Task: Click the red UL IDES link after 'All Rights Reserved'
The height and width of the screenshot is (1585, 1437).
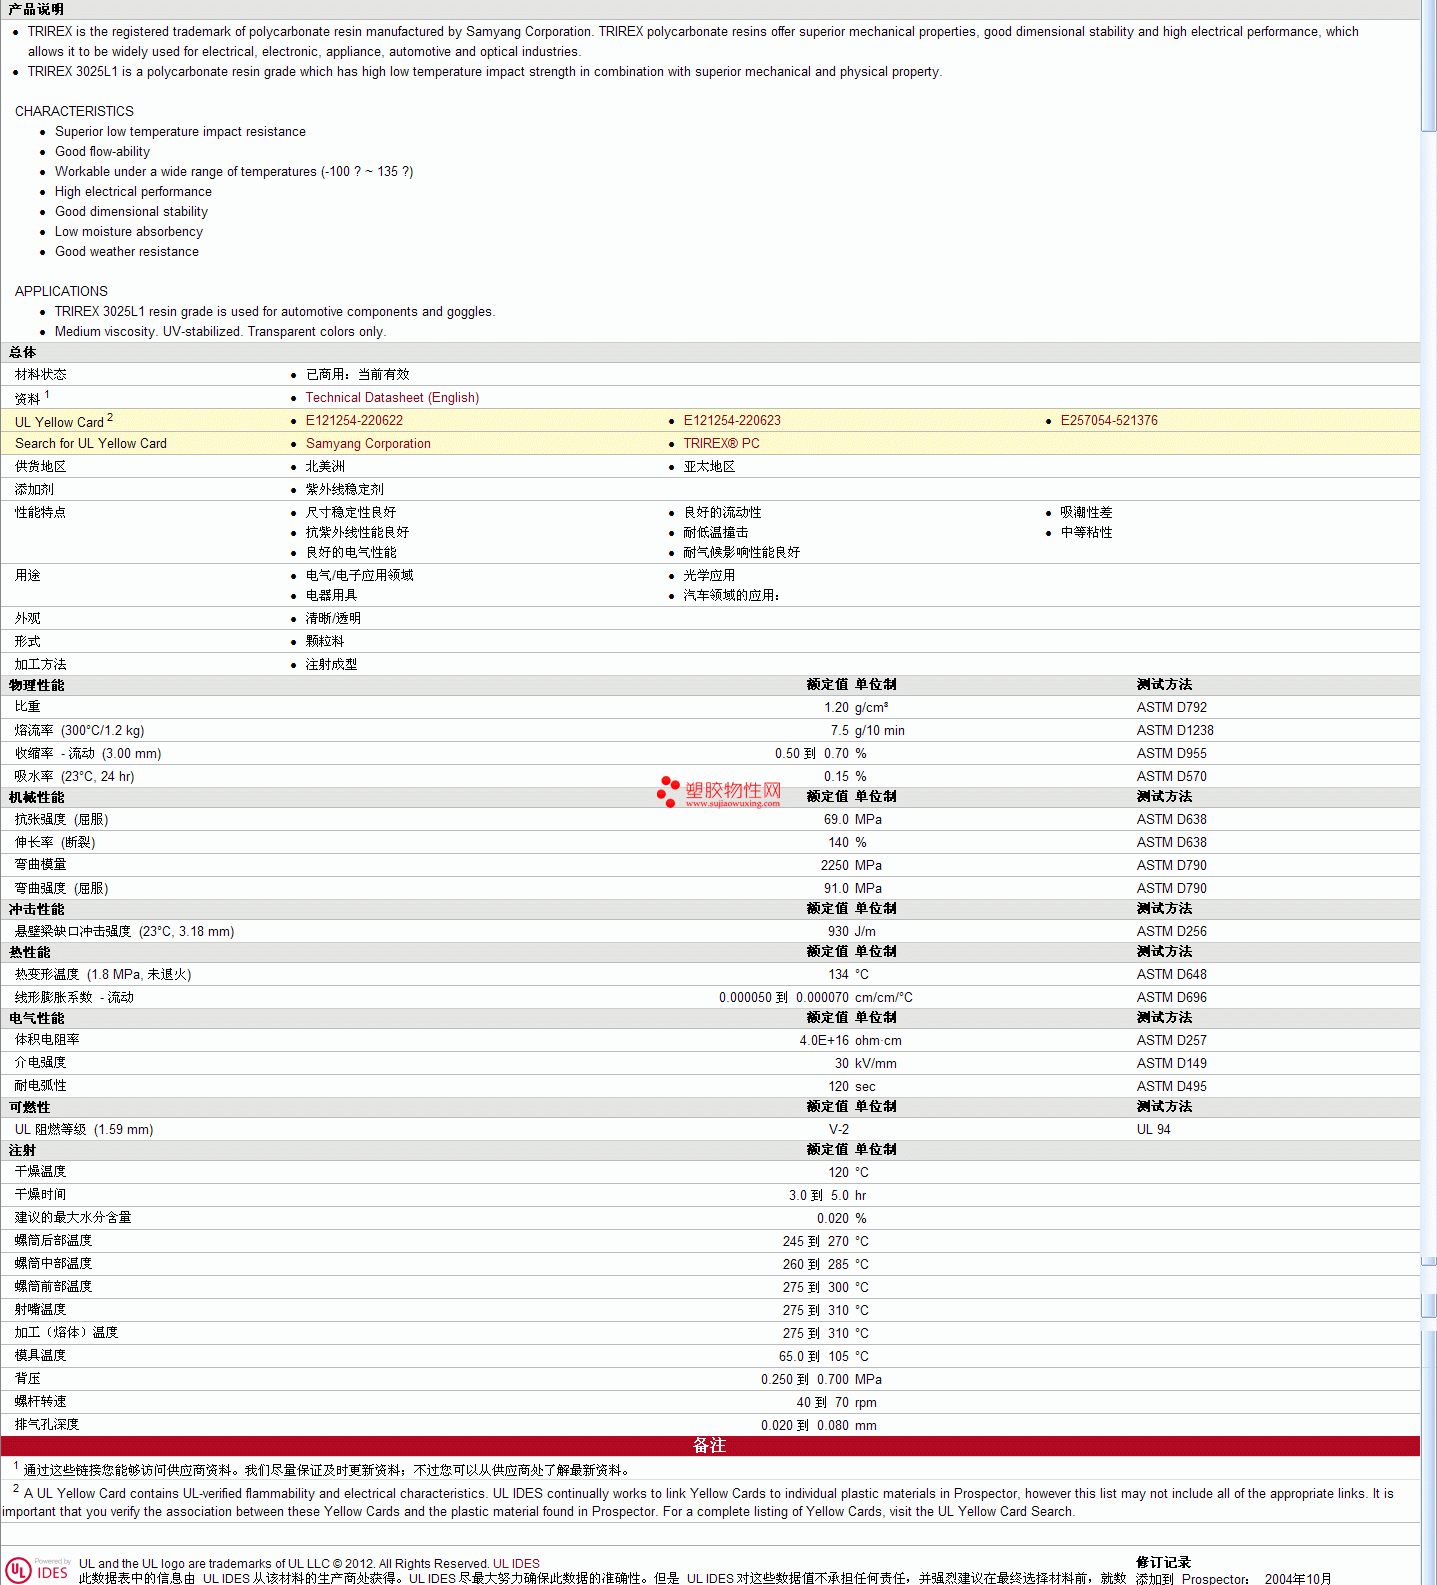Action: click(x=516, y=1564)
